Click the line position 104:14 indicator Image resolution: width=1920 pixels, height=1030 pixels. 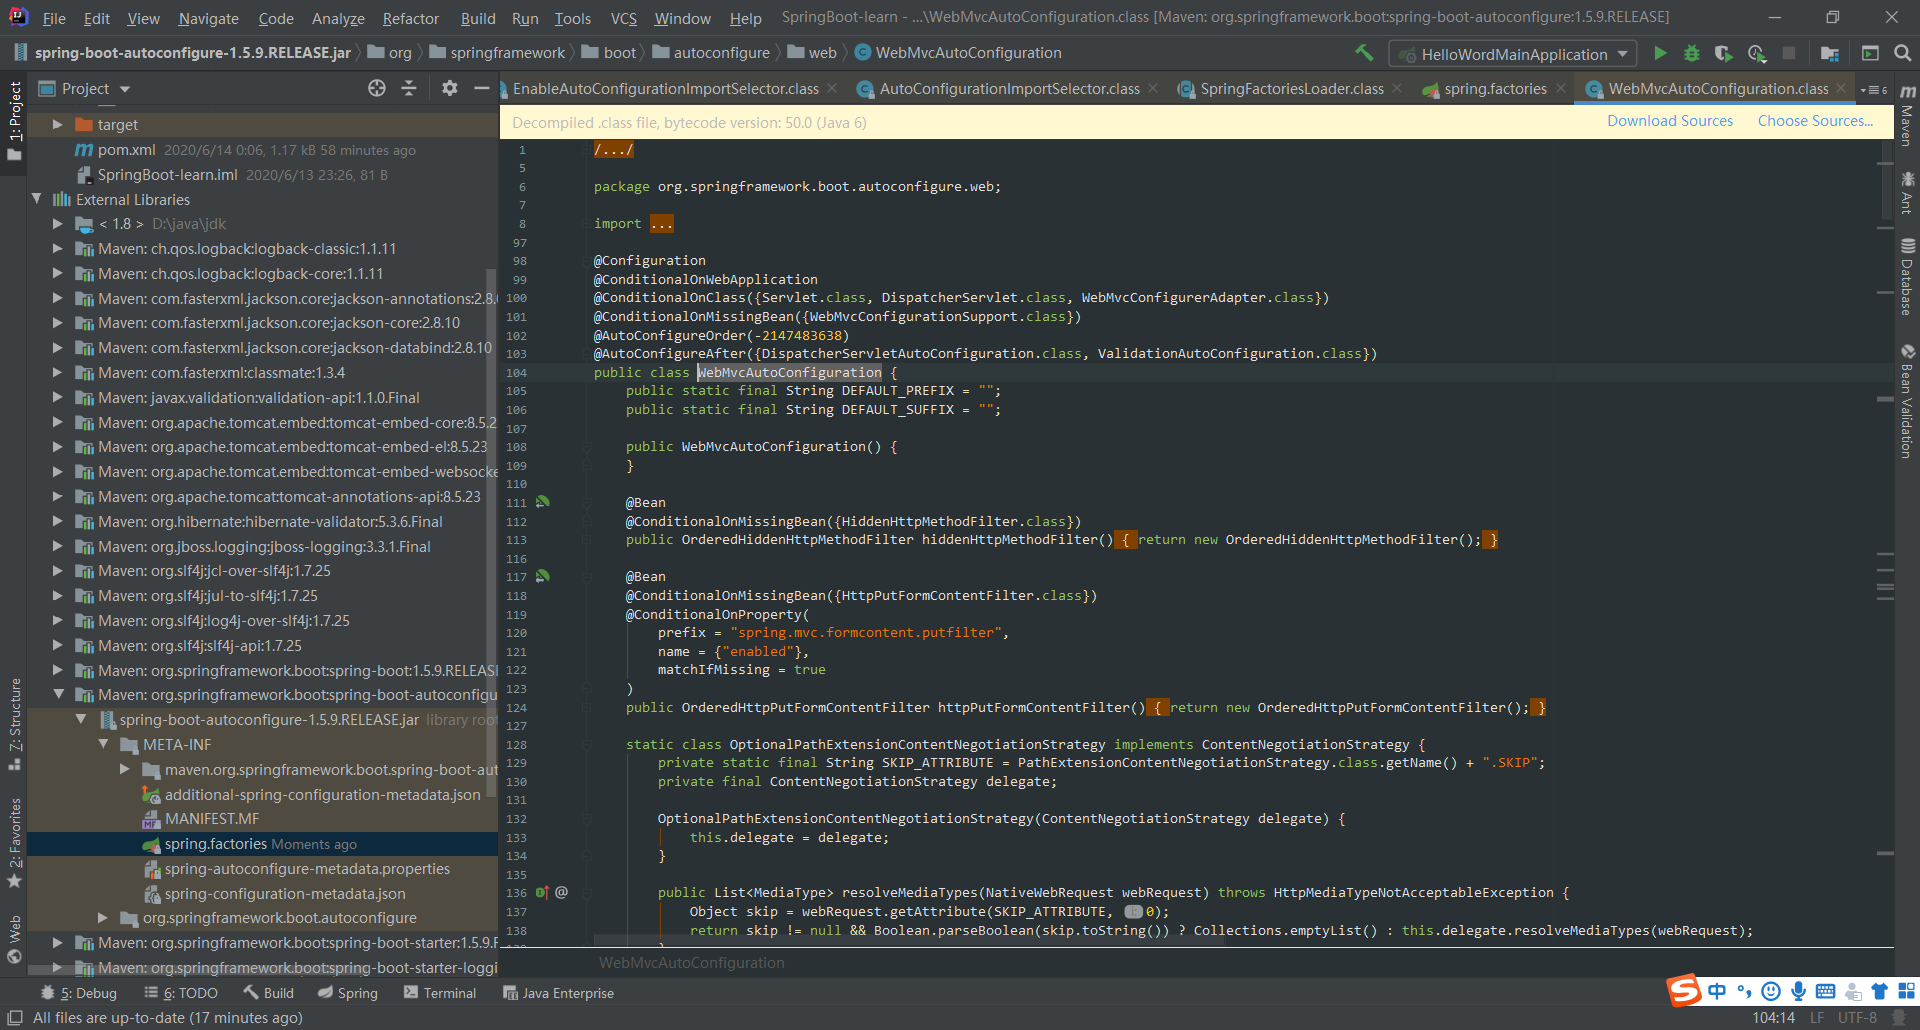[1773, 1017]
